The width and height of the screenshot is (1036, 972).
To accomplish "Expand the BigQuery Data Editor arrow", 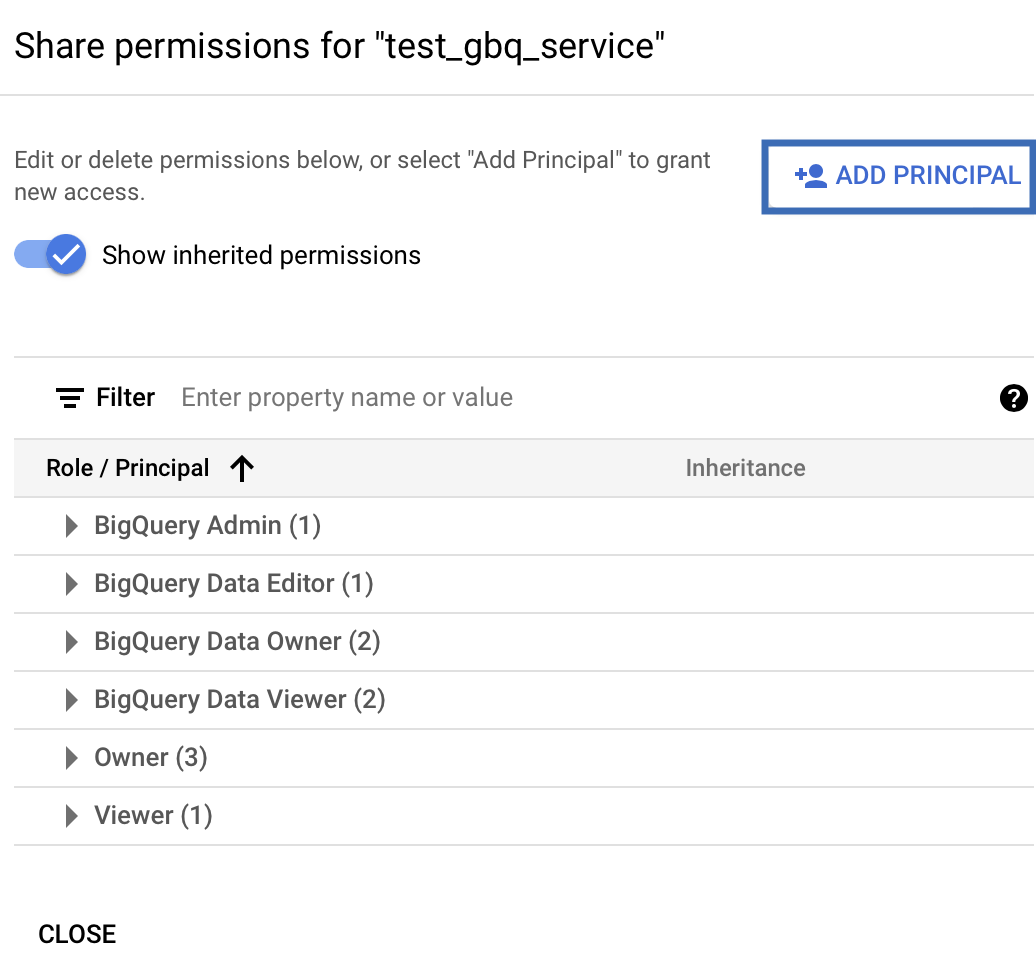I will (x=71, y=584).
